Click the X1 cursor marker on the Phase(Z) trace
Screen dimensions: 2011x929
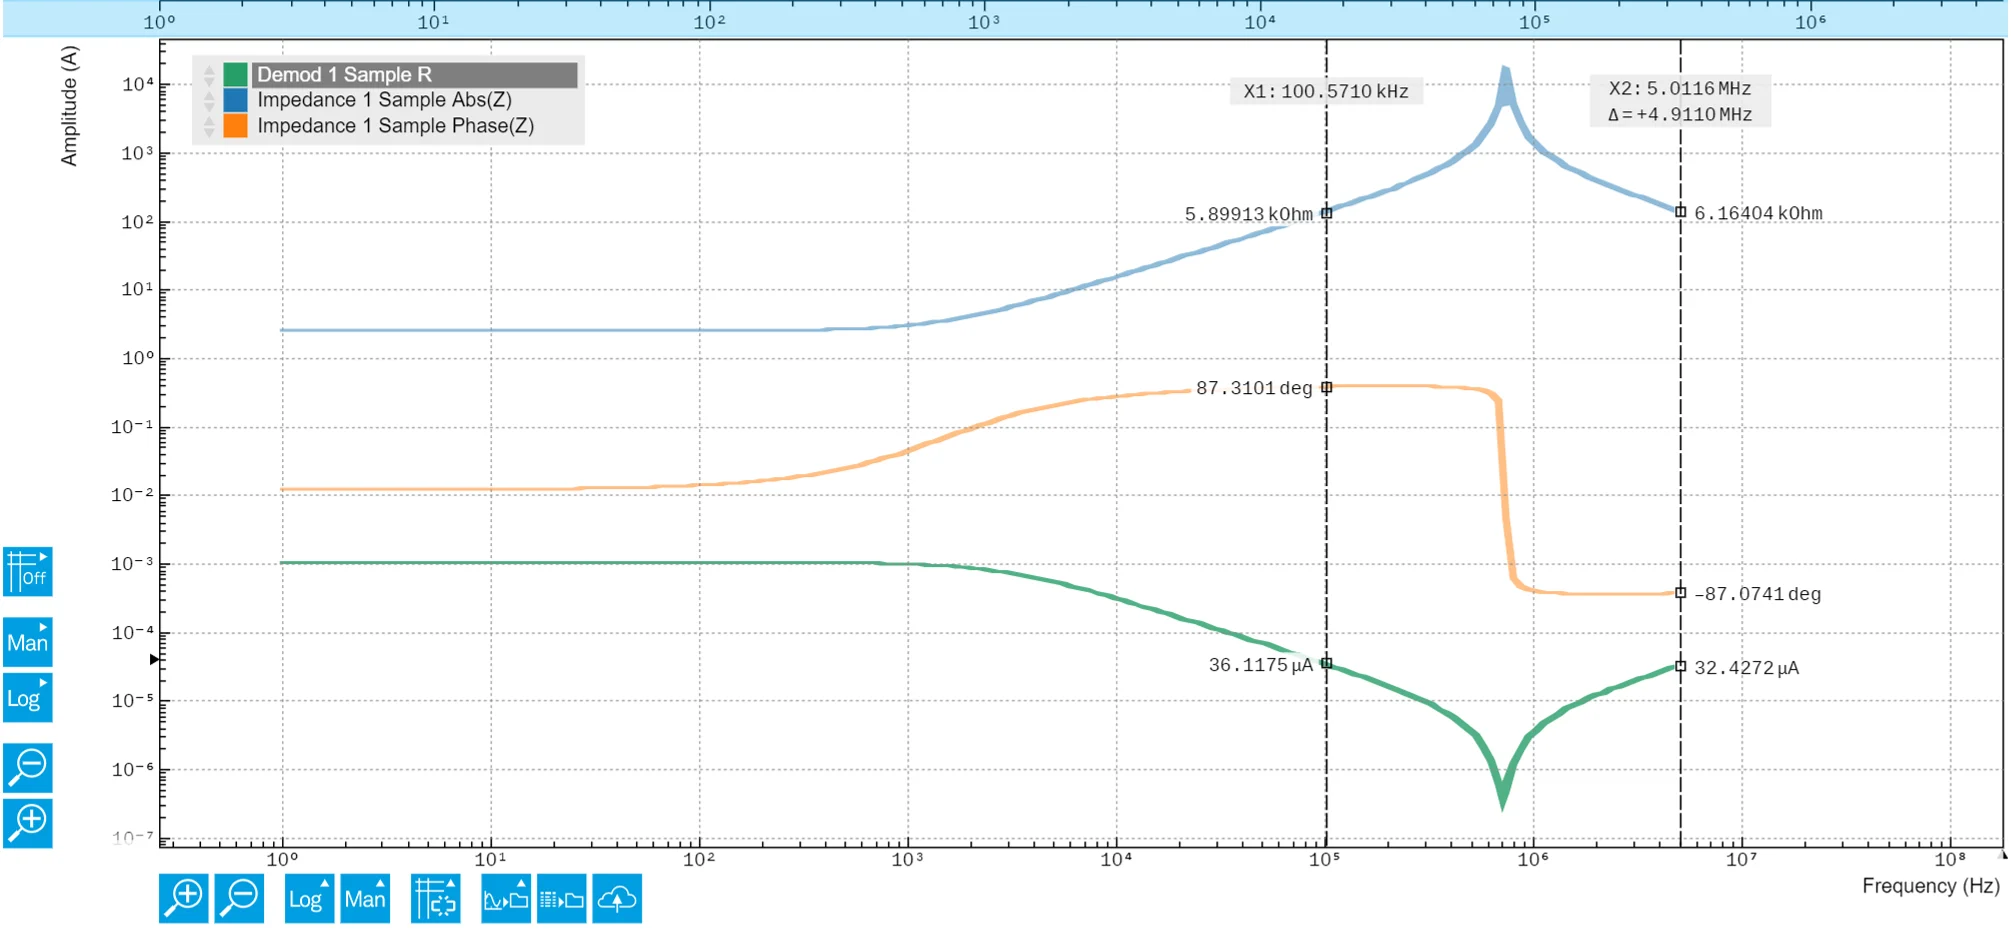1327,387
